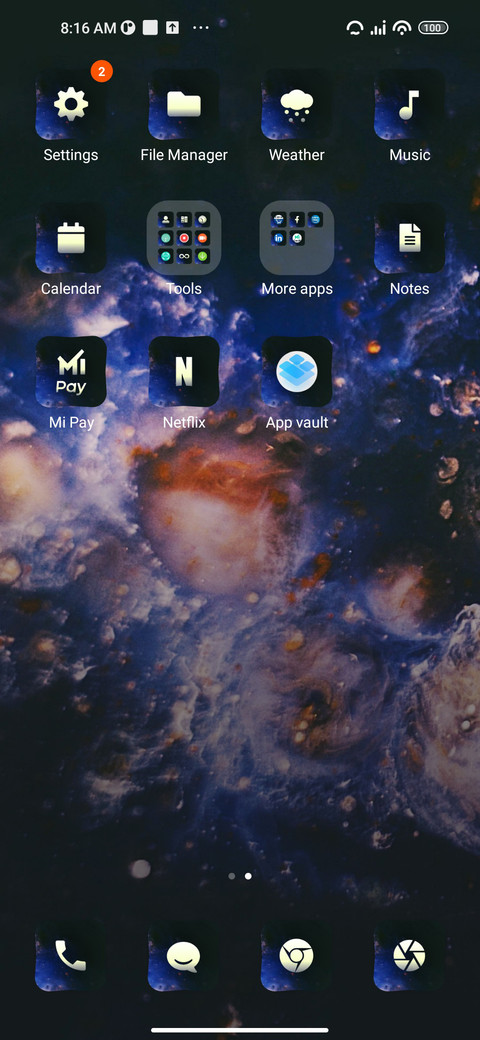Screen dimensions: 480x1040
Task: Open the Weather app
Action: pos(296,105)
